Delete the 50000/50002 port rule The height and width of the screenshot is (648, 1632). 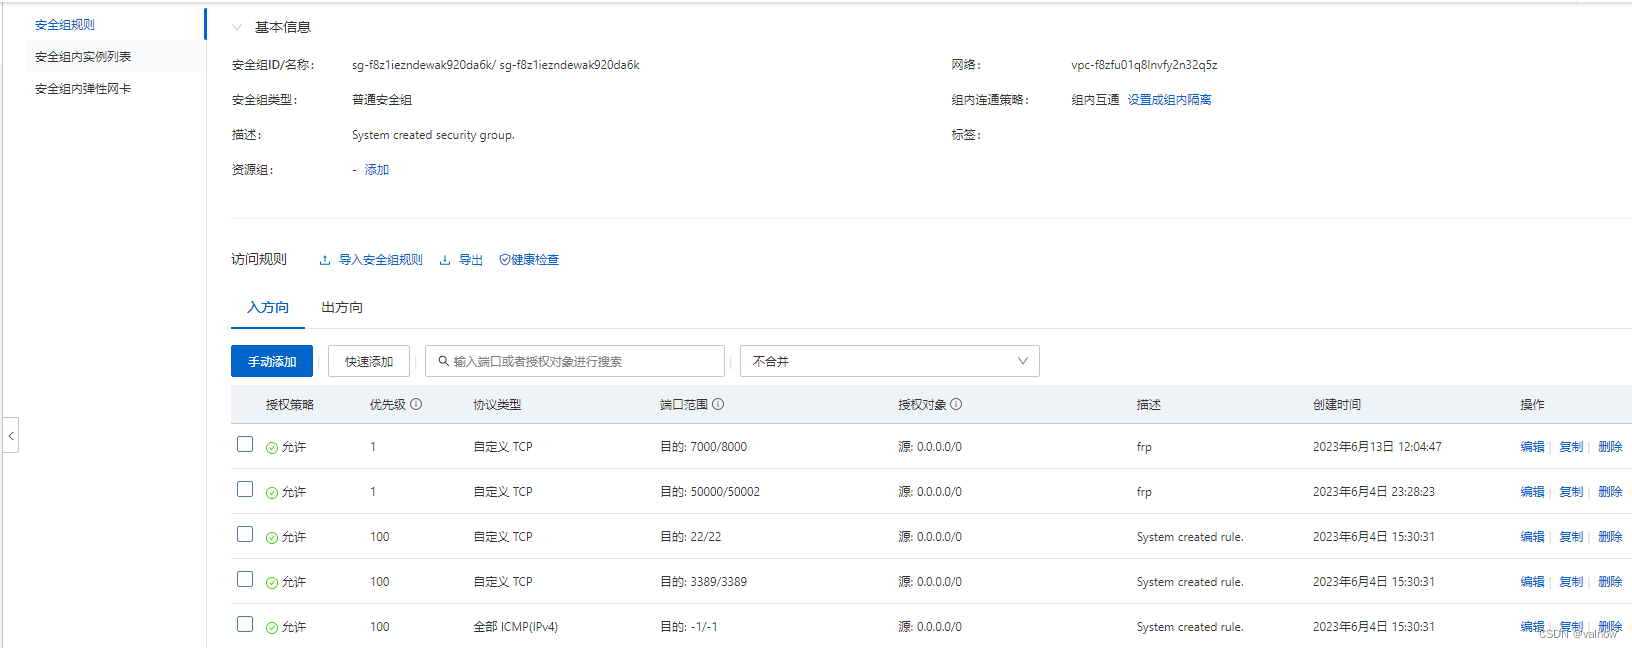tap(1609, 492)
